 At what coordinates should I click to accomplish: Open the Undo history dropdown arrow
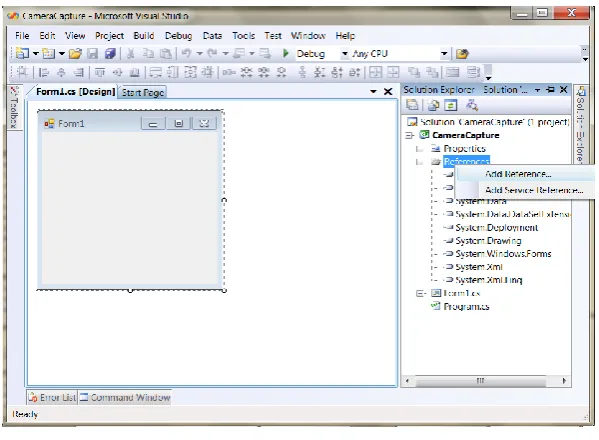tap(199, 53)
